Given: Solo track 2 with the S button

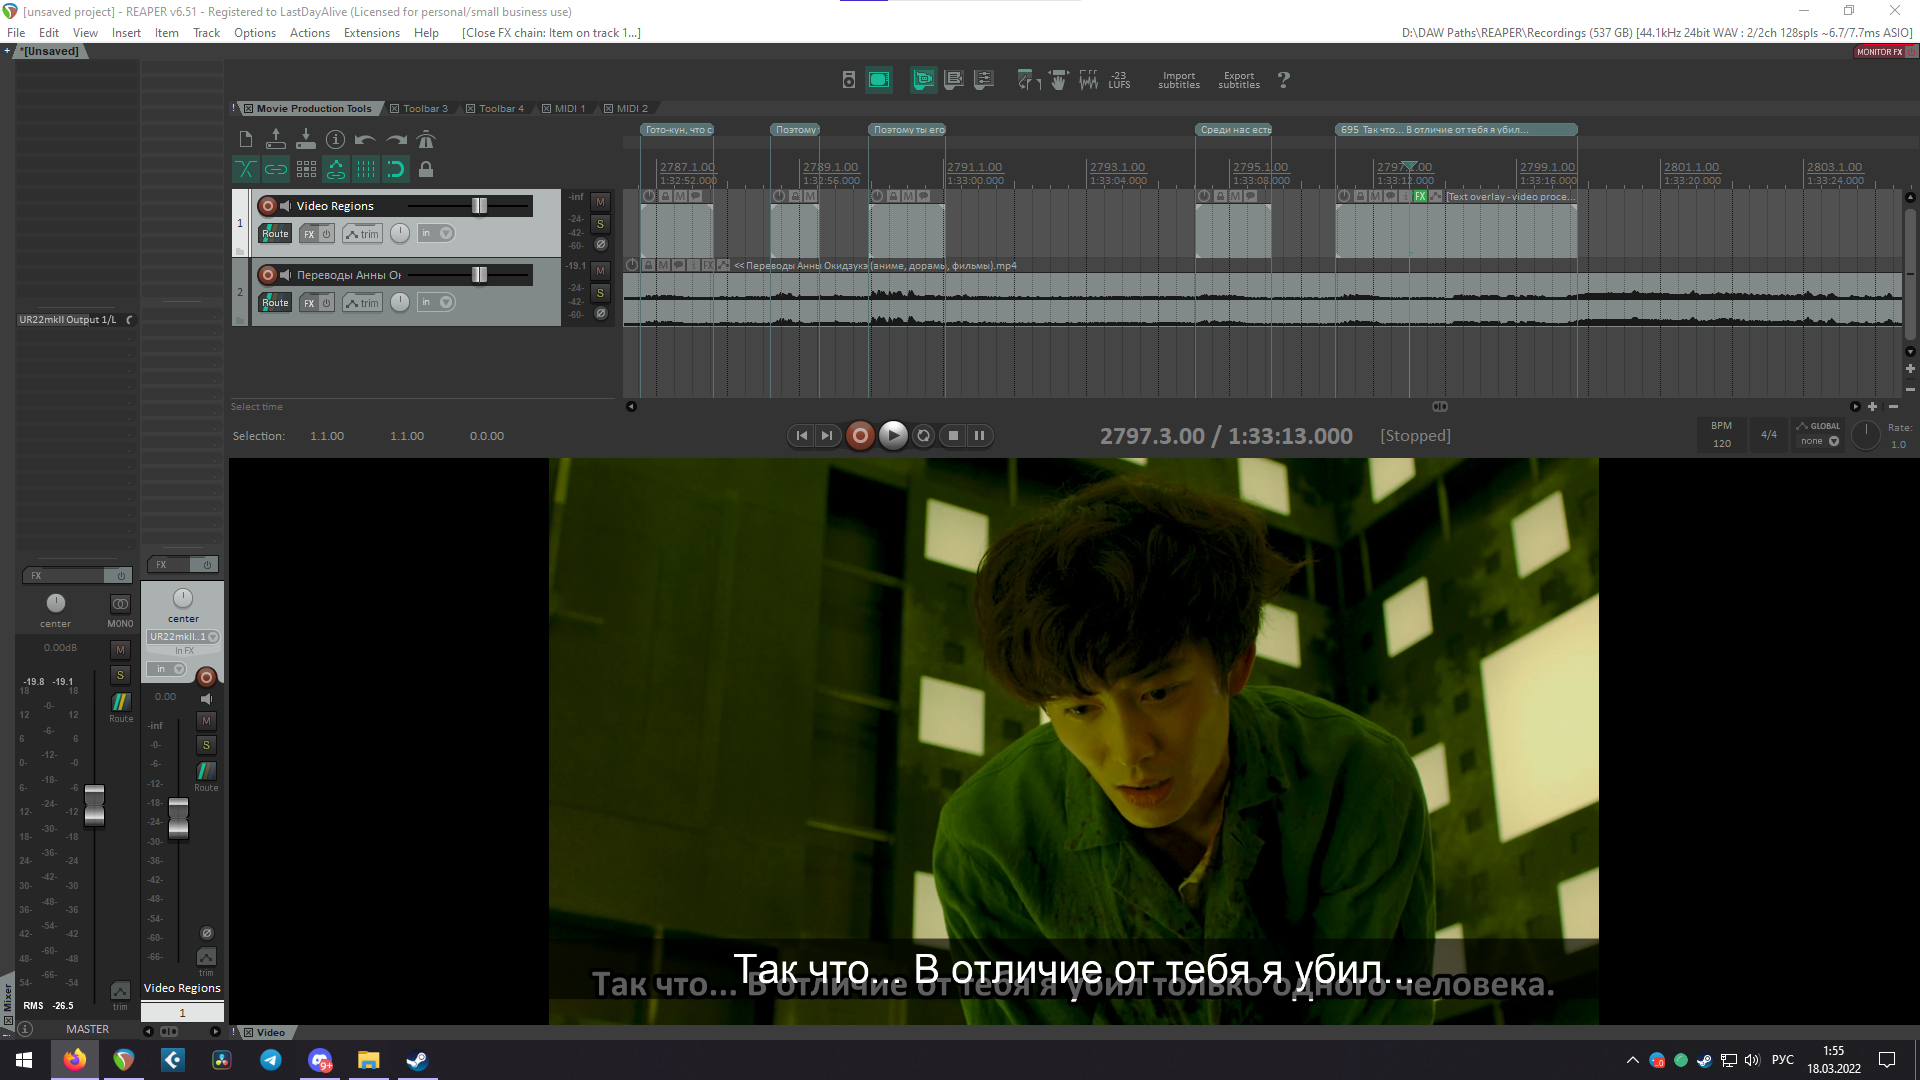Looking at the screenshot, I should click(x=600, y=293).
